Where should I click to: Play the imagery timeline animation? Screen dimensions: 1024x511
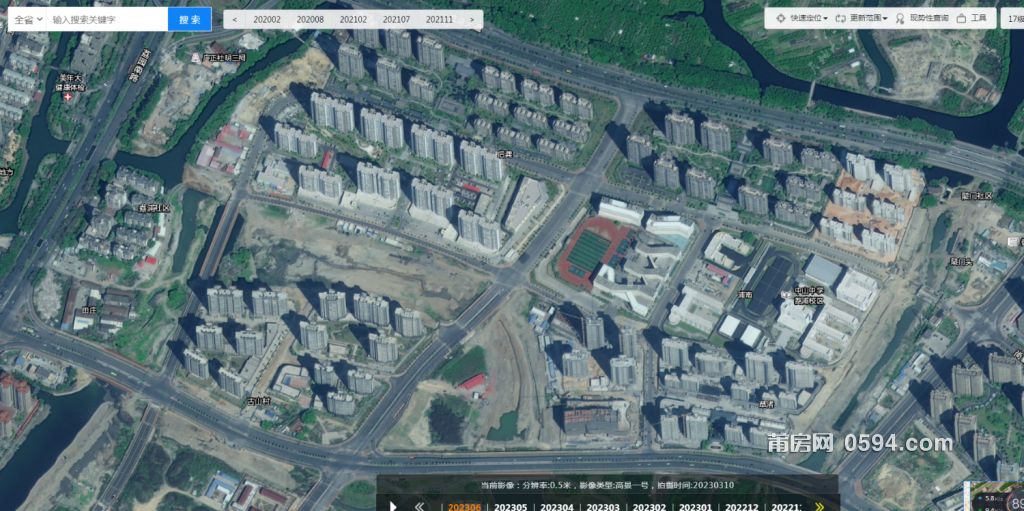(393, 506)
